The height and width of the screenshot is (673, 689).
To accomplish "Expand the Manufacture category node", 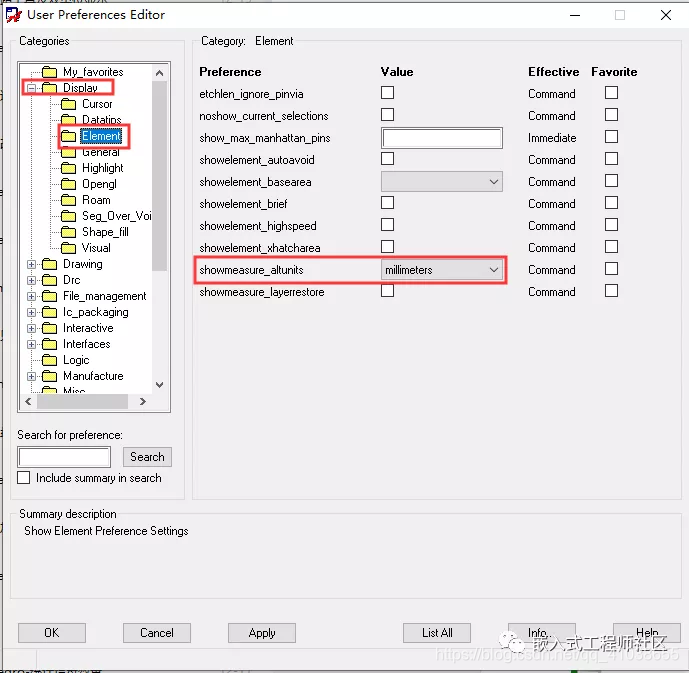I will coord(31,376).
